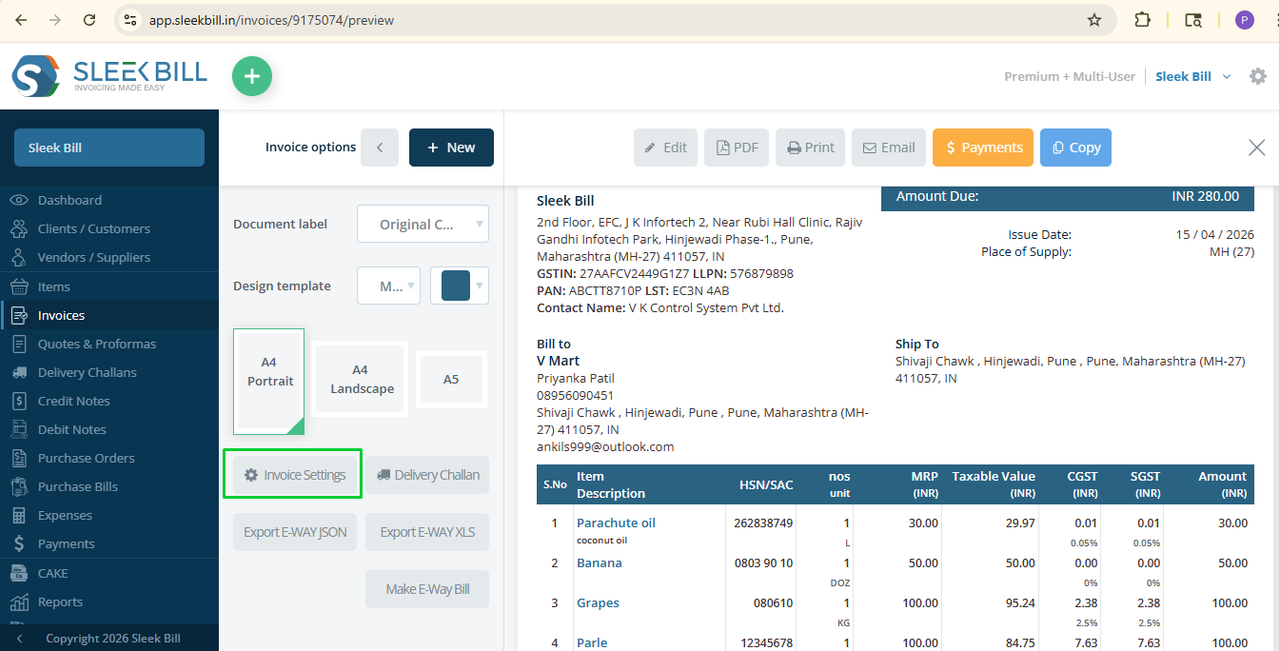The height and width of the screenshot is (651, 1279).
Task: Click the Credit Notes sidebar icon
Action: tap(18, 401)
